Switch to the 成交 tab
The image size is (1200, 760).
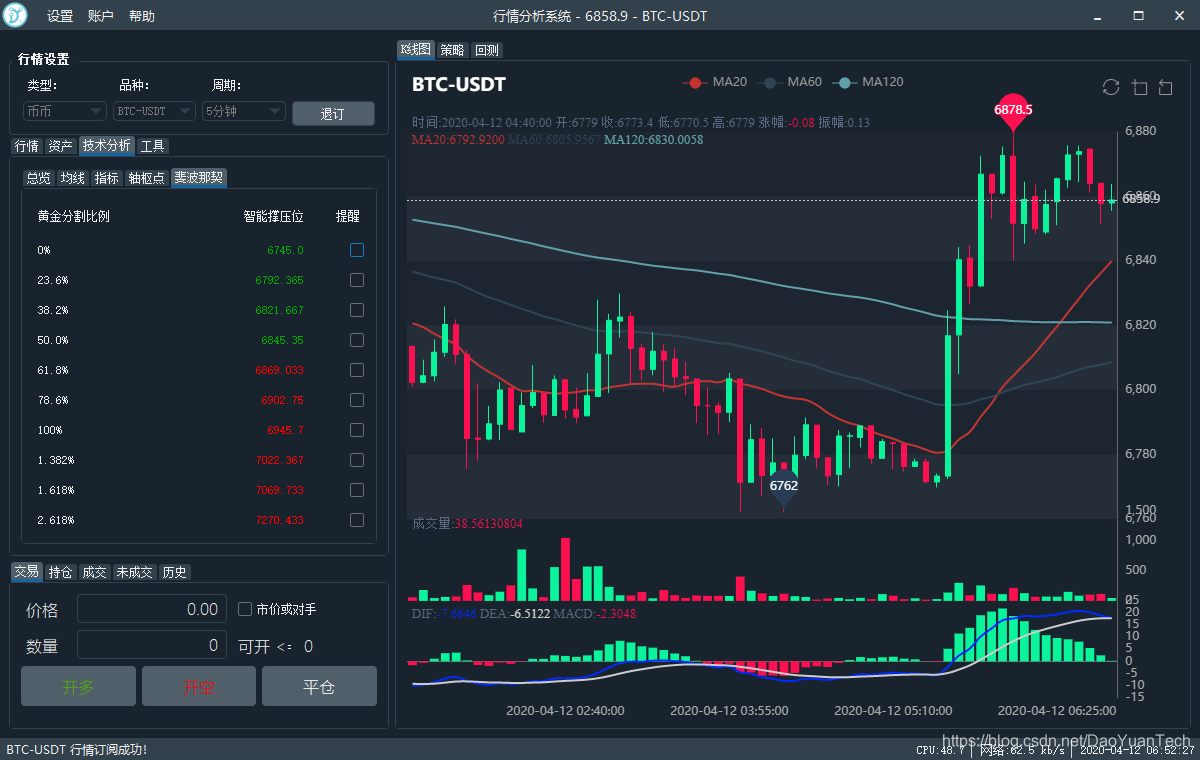[x=94, y=572]
